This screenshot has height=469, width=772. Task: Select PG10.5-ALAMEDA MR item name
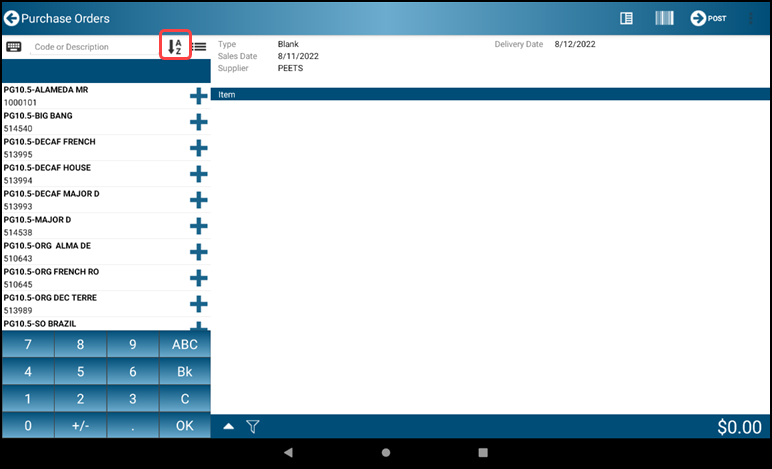tap(46, 90)
